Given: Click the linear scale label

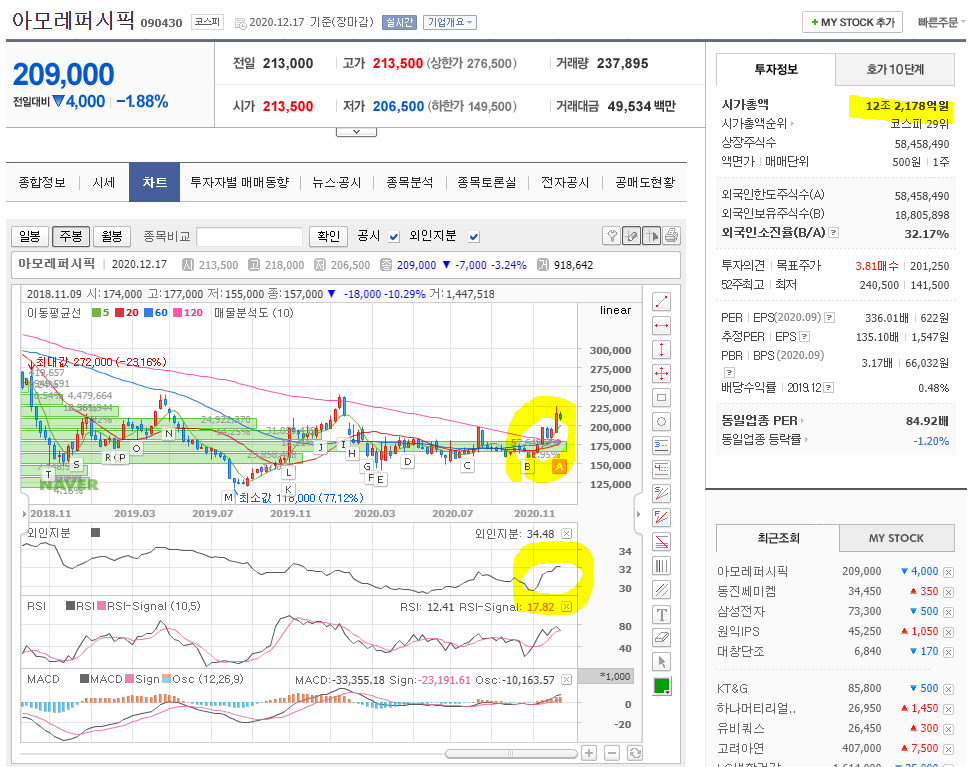Looking at the screenshot, I should point(615,310).
